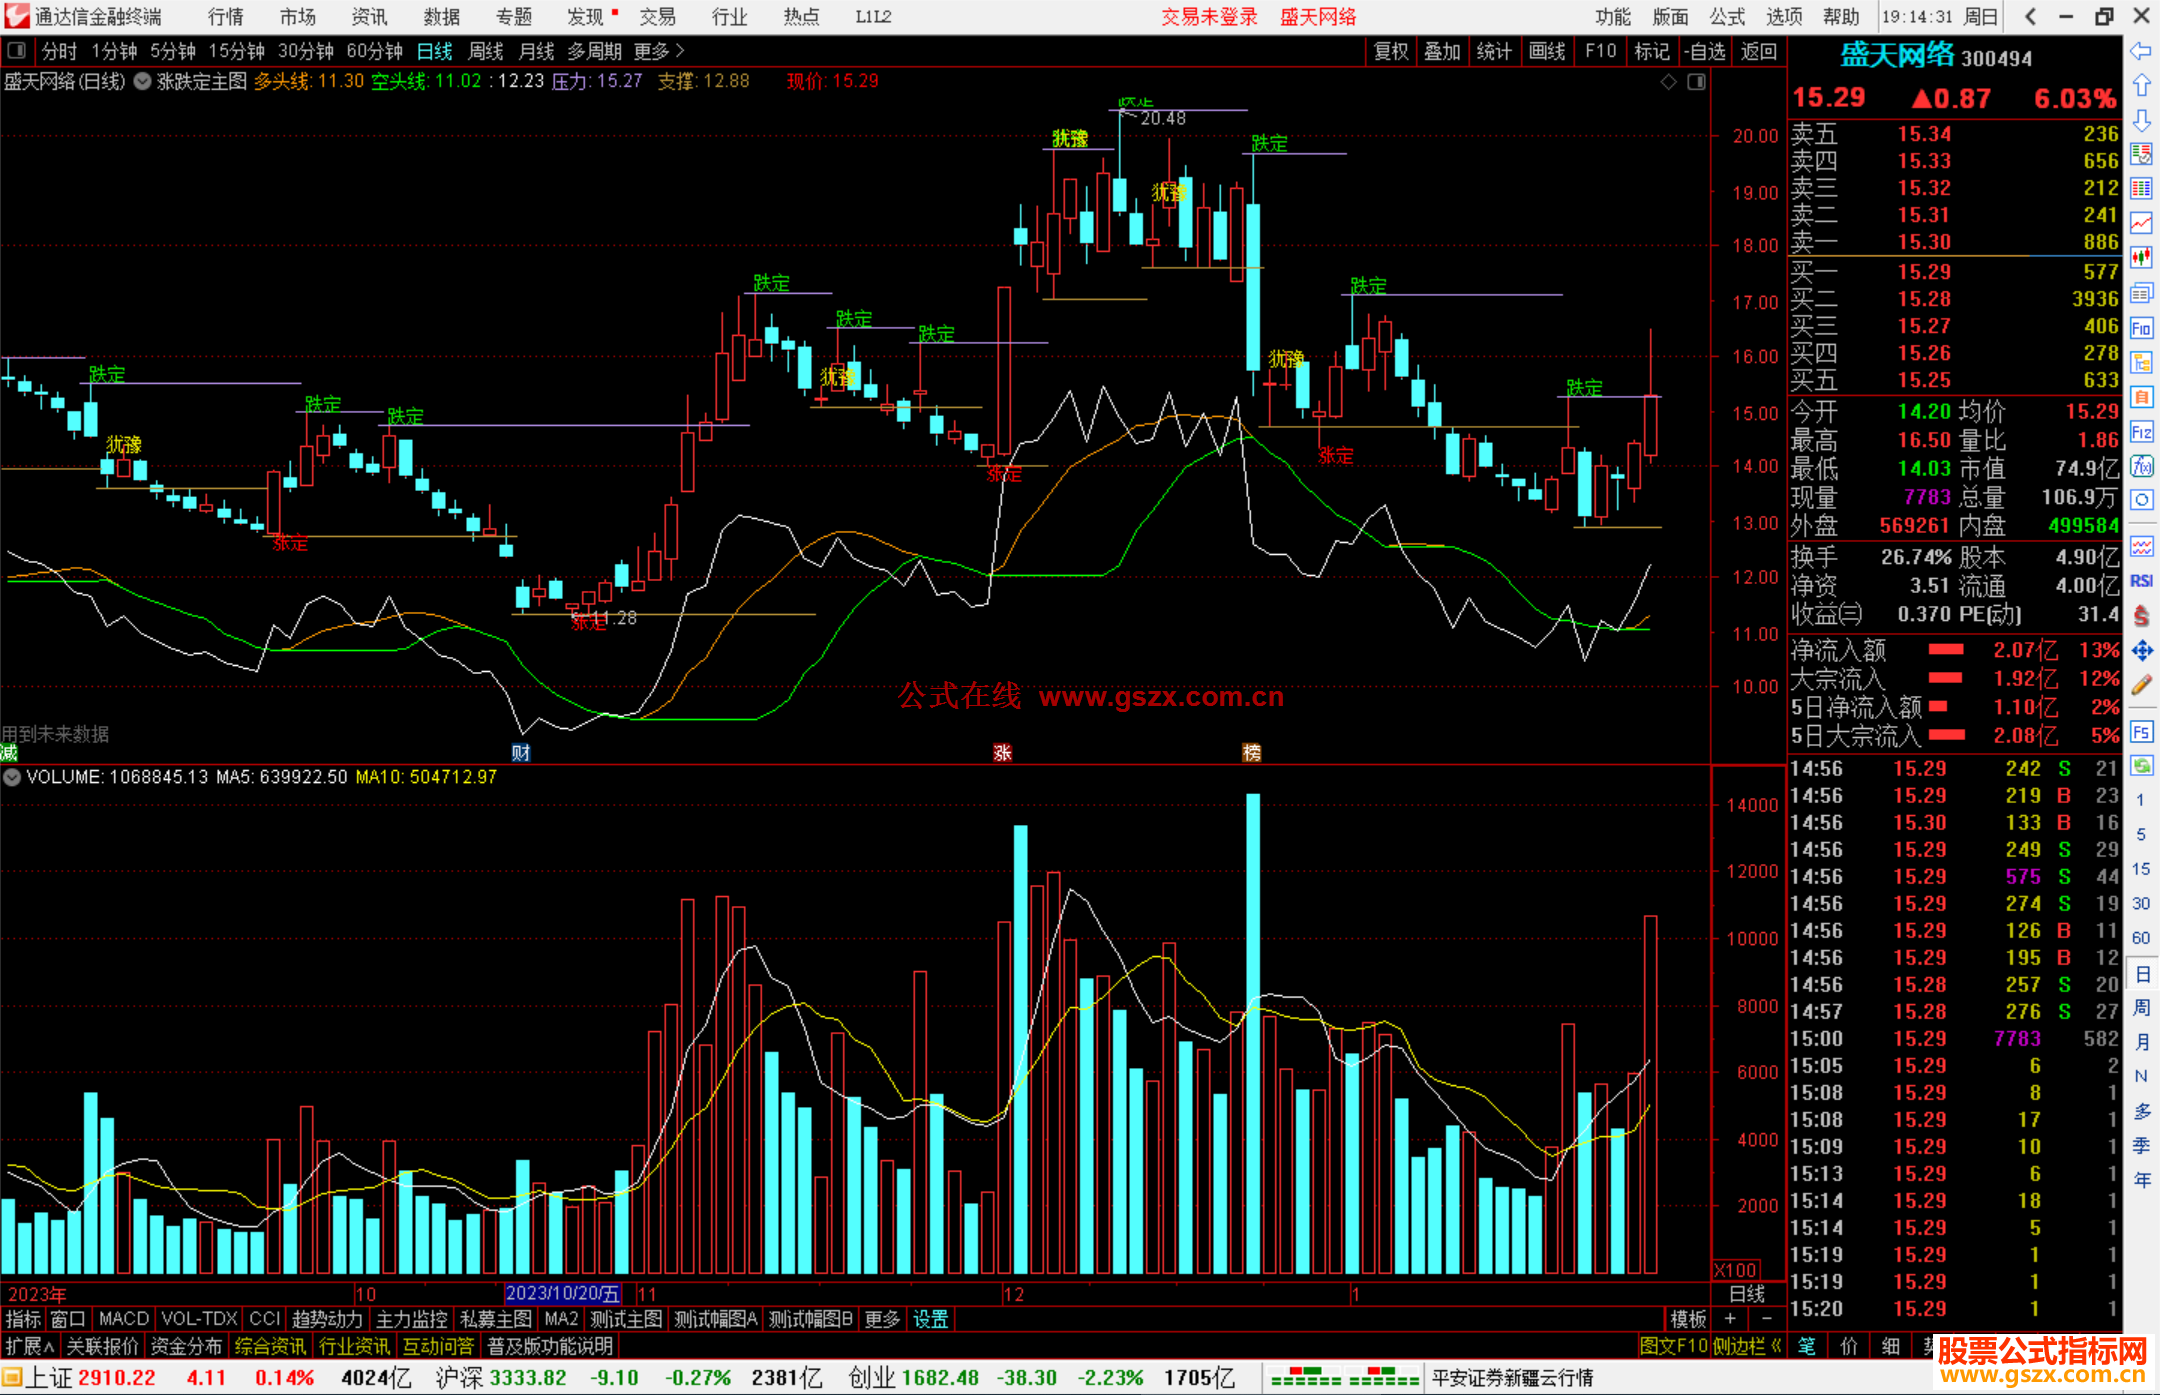Viewport: 2160px width, 1395px height.
Task: Click the plus zoom button beside 模板
Action: [1731, 1319]
